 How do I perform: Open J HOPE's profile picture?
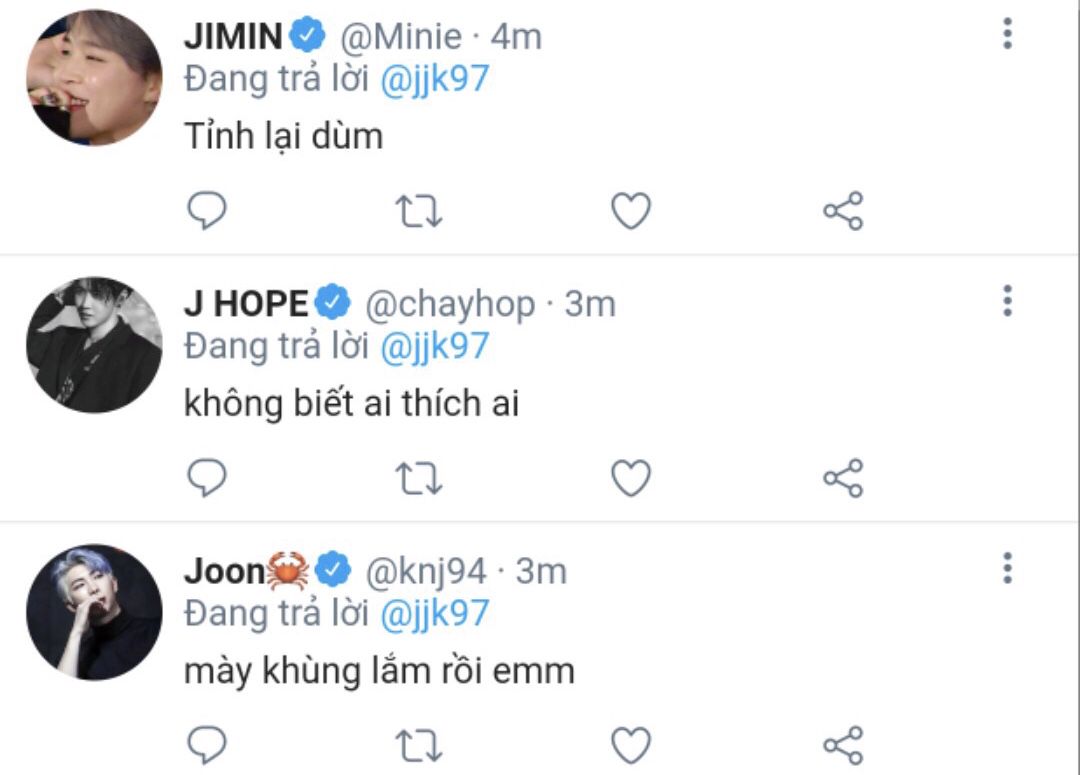tap(94, 345)
